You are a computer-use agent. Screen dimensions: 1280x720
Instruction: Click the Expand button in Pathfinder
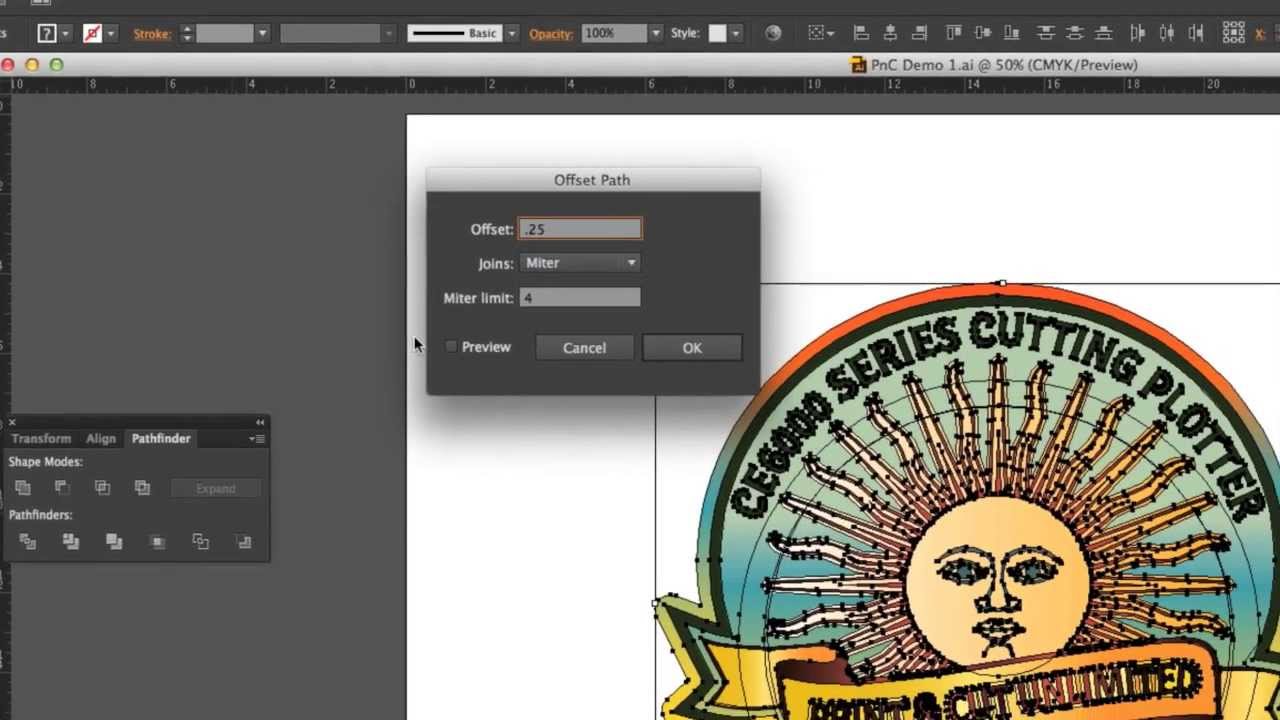216,488
